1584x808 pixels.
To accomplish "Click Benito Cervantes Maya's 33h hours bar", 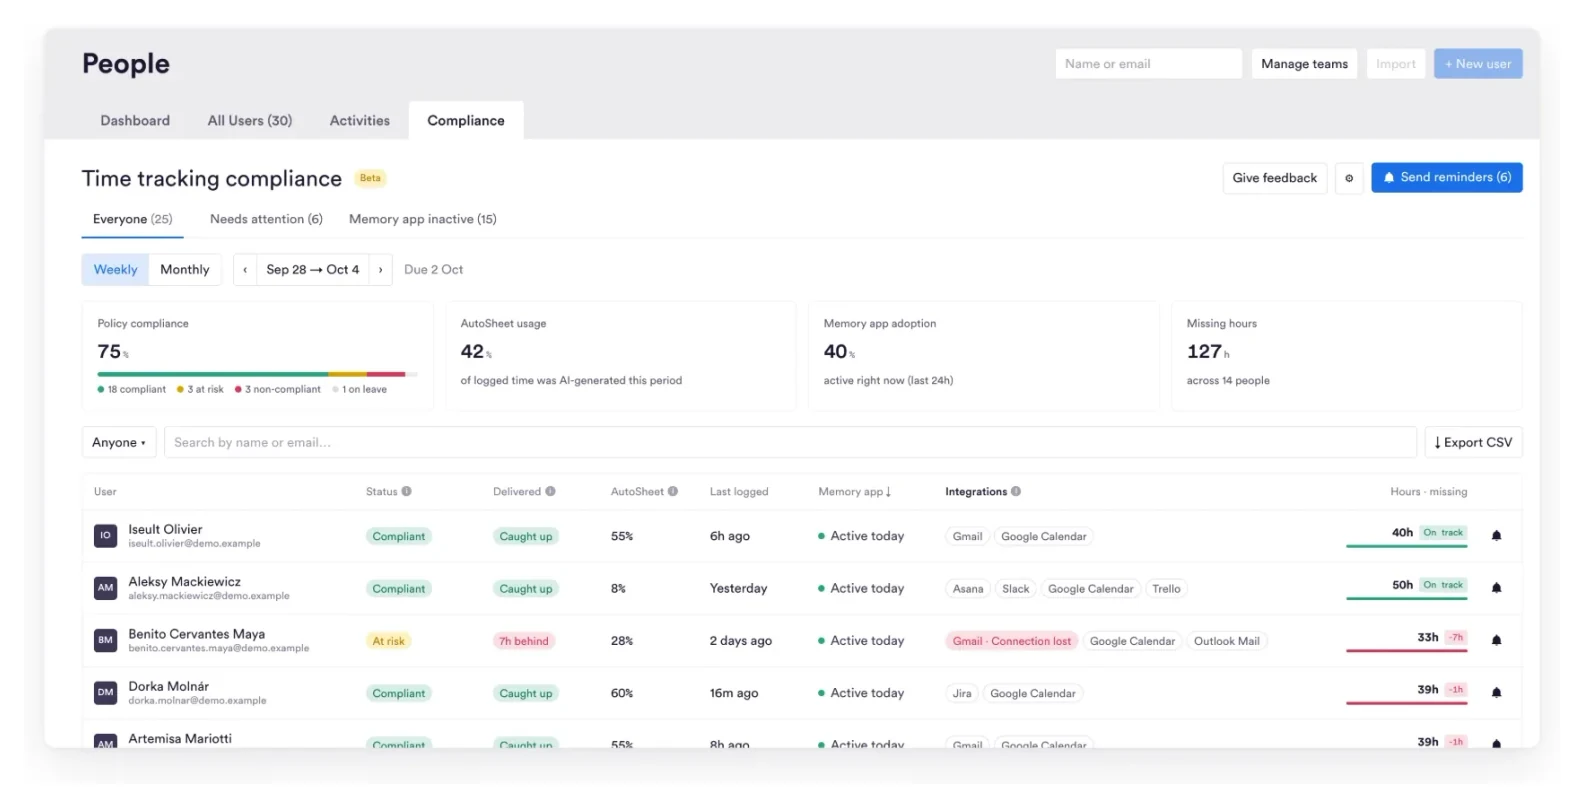I will [x=1406, y=649].
